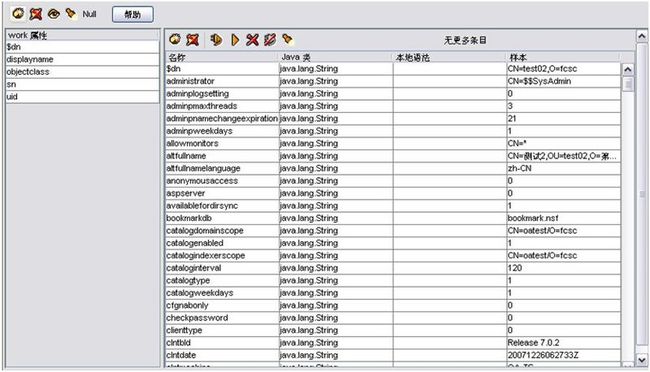Click the sample value Release 7.0.2
The width and height of the screenshot is (650, 372).
[534, 343]
